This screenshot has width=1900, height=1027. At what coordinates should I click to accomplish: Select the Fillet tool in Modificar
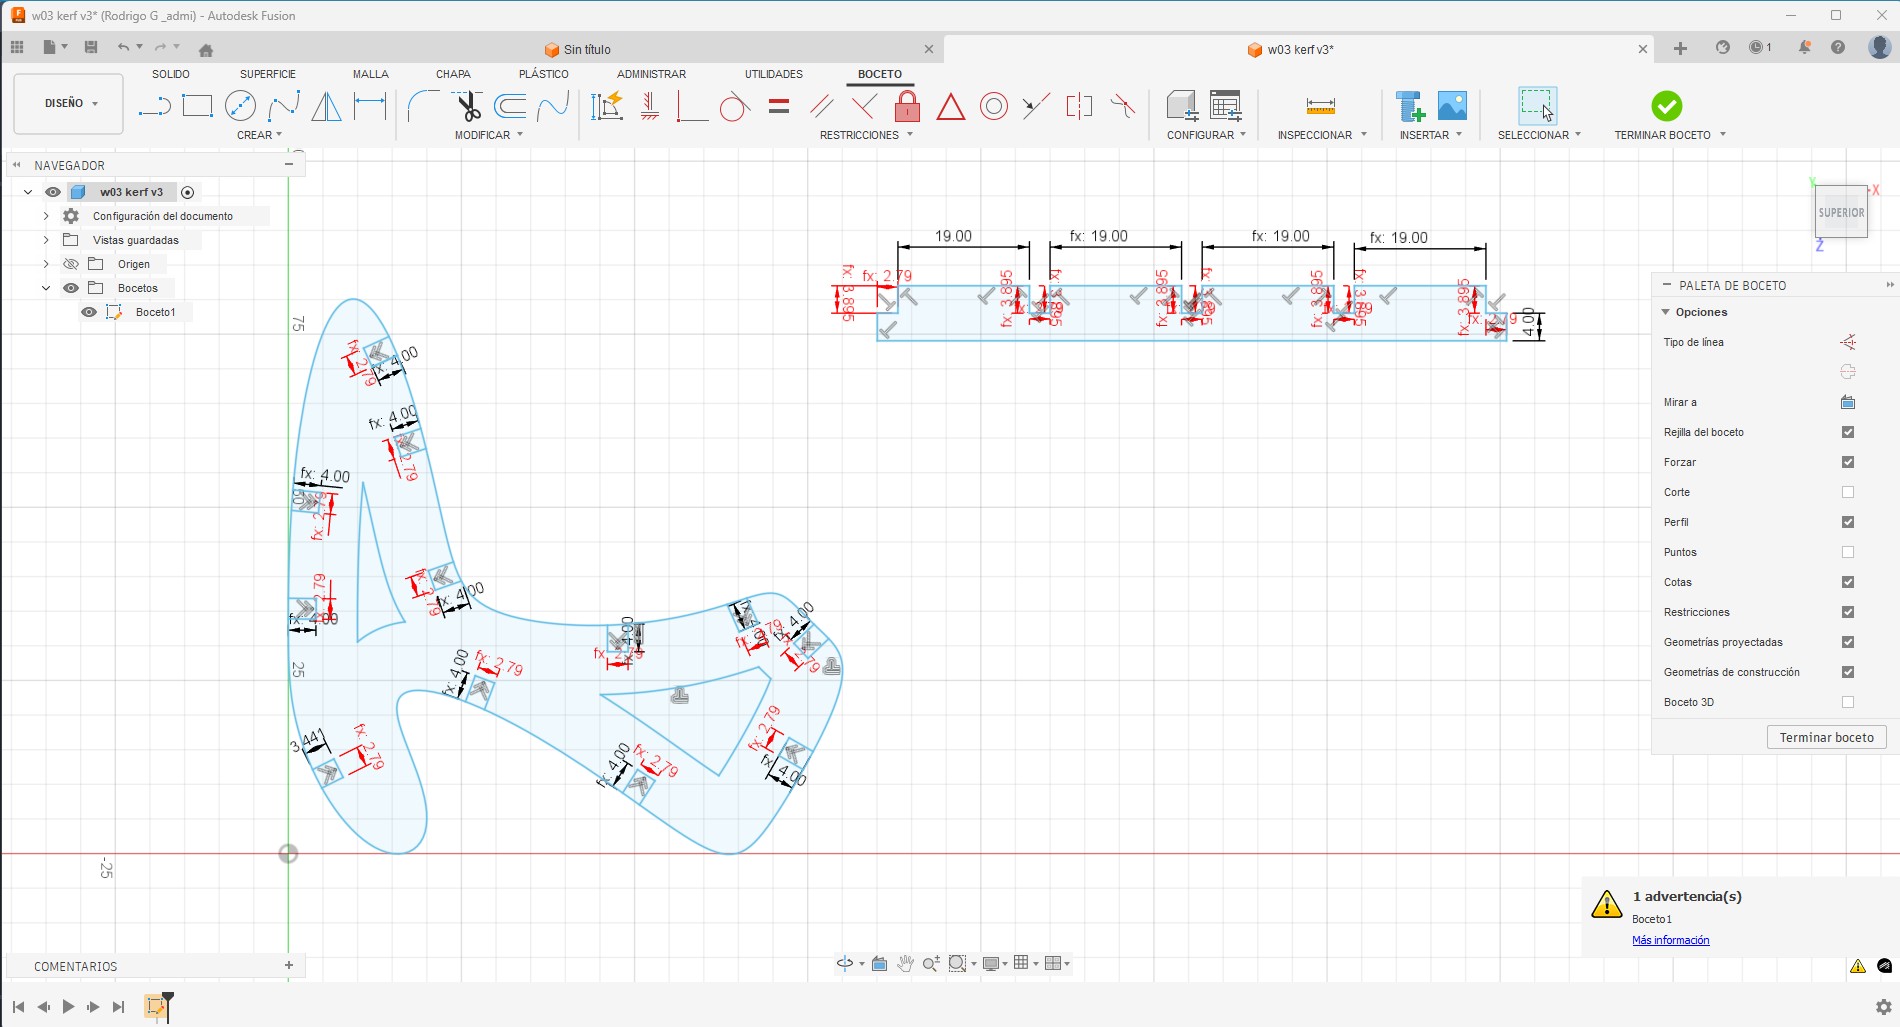point(423,106)
